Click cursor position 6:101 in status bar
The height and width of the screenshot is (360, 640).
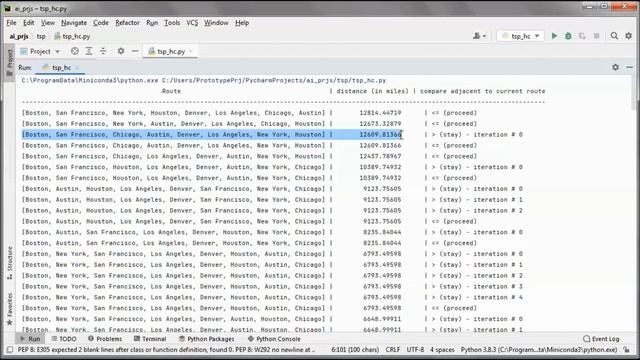(355, 350)
